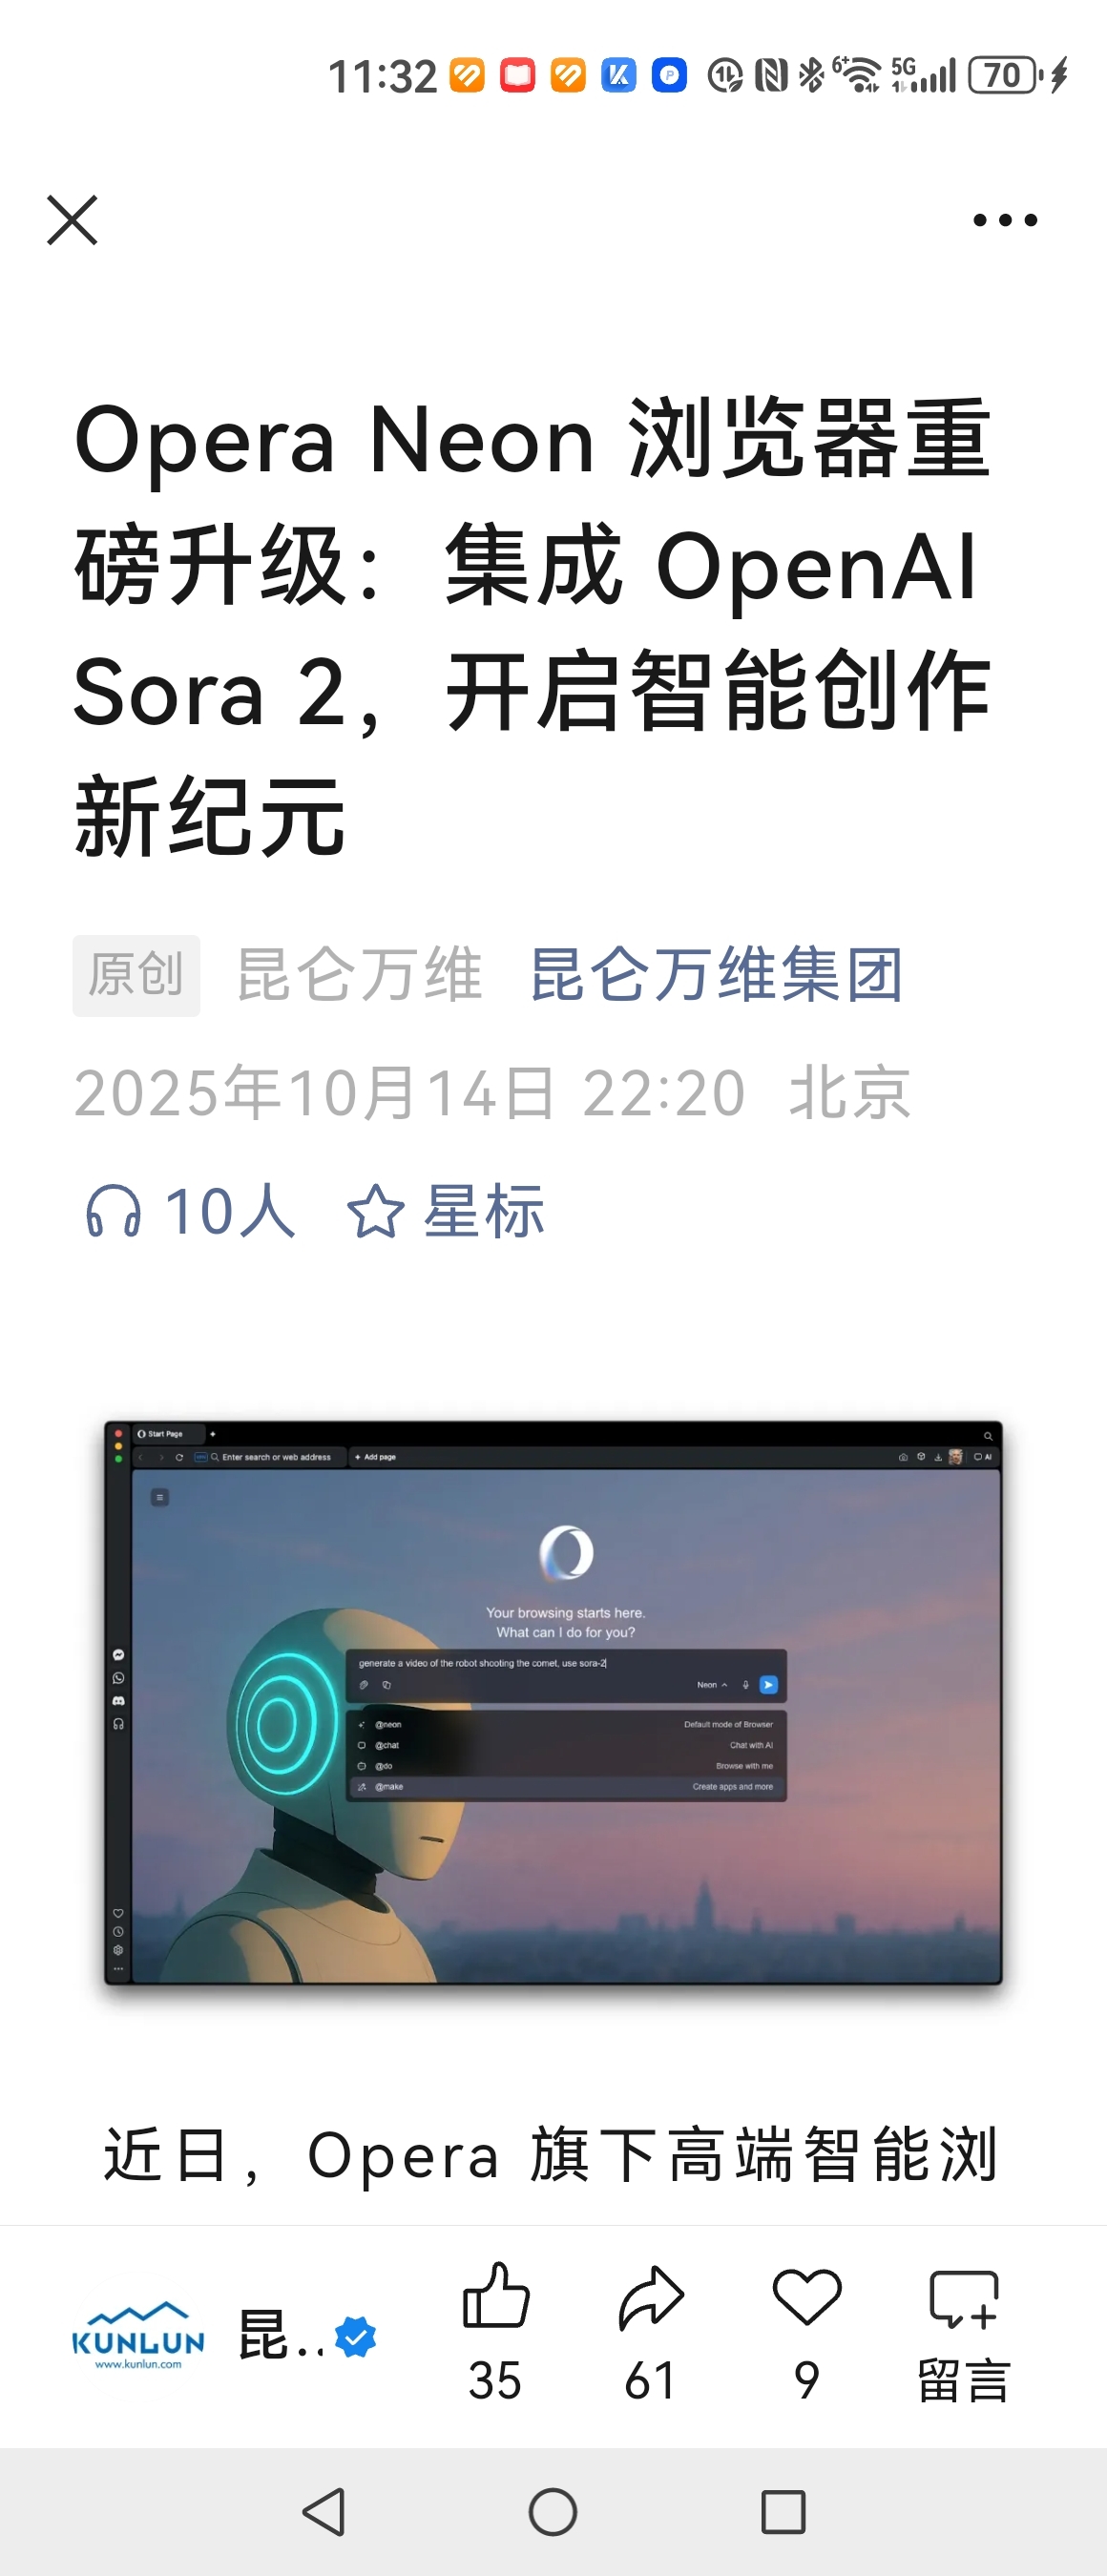Screen dimensions: 1107x2576
Task: Tap the Android back navigation button
Action: 324,2512
